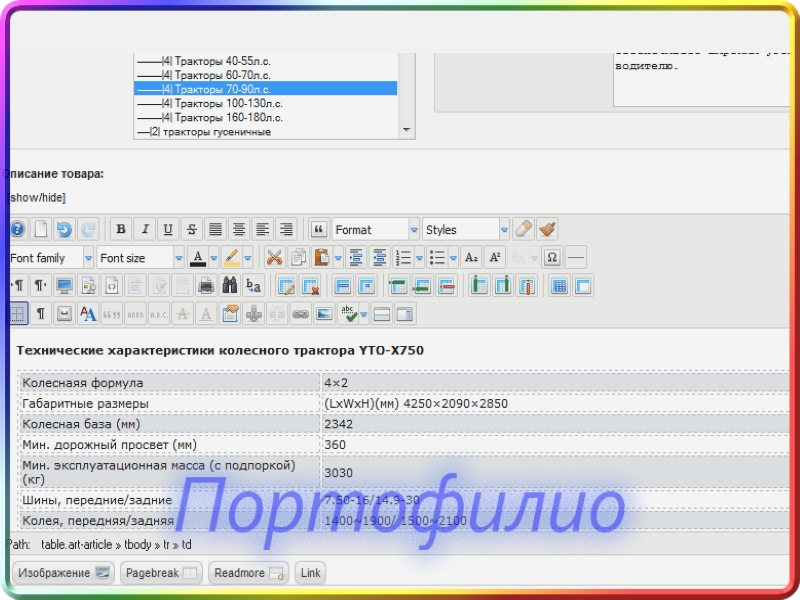Apply superscript formatting
800x600 pixels.
click(495, 258)
